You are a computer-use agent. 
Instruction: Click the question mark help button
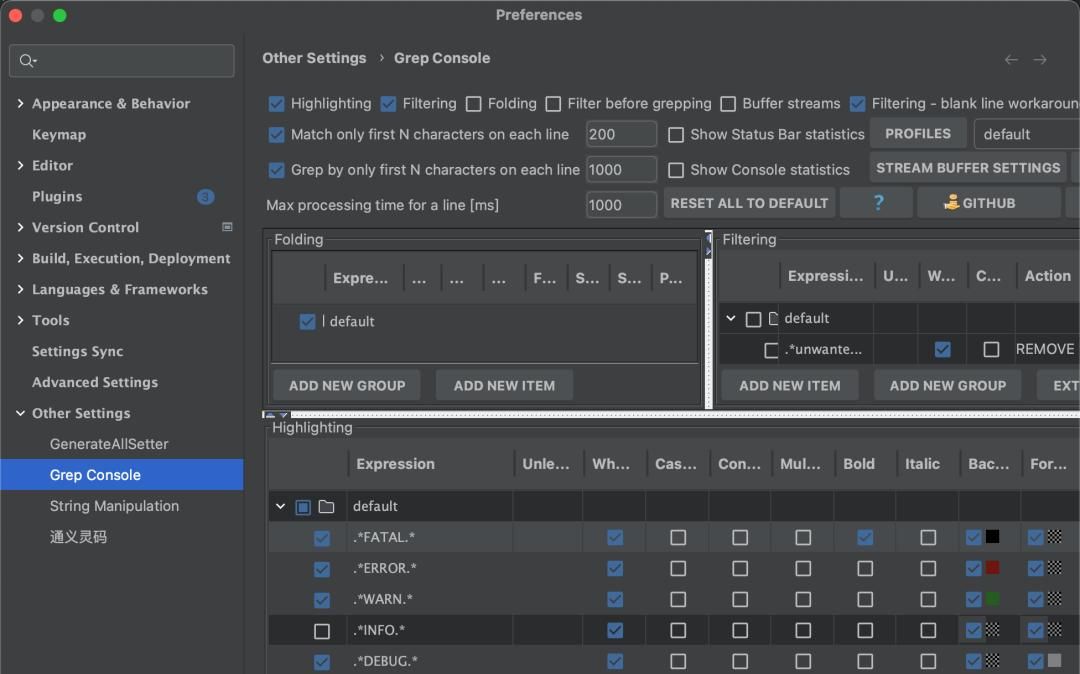point(878,203)
